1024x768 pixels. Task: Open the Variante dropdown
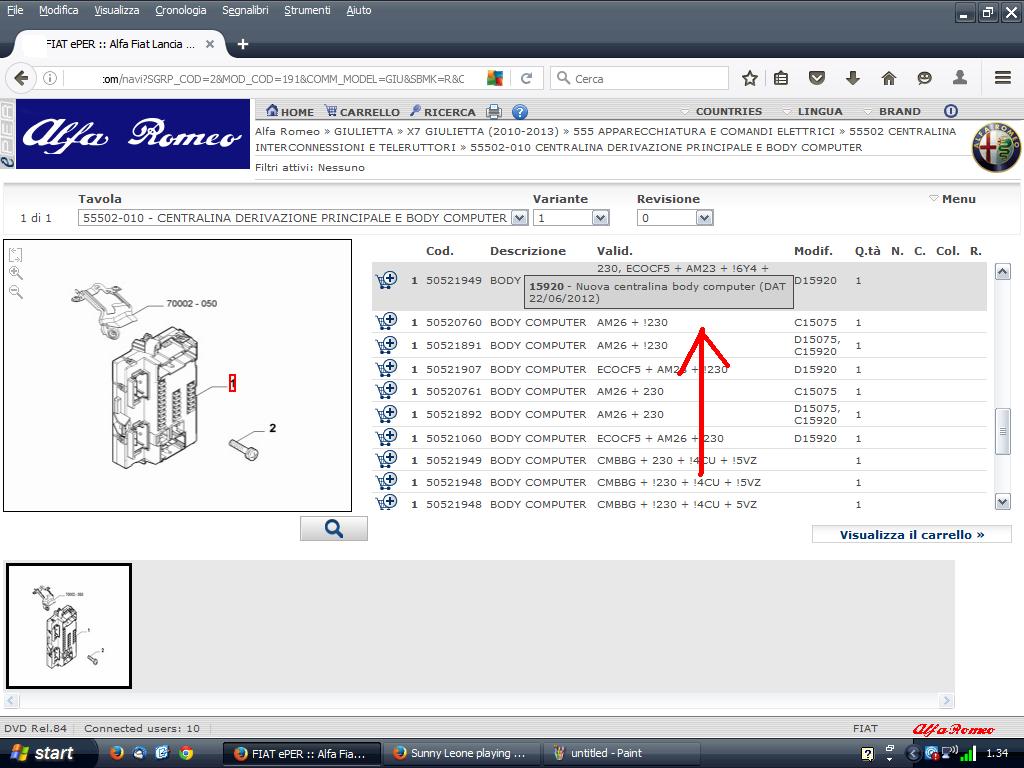click(x=571, y=217)
